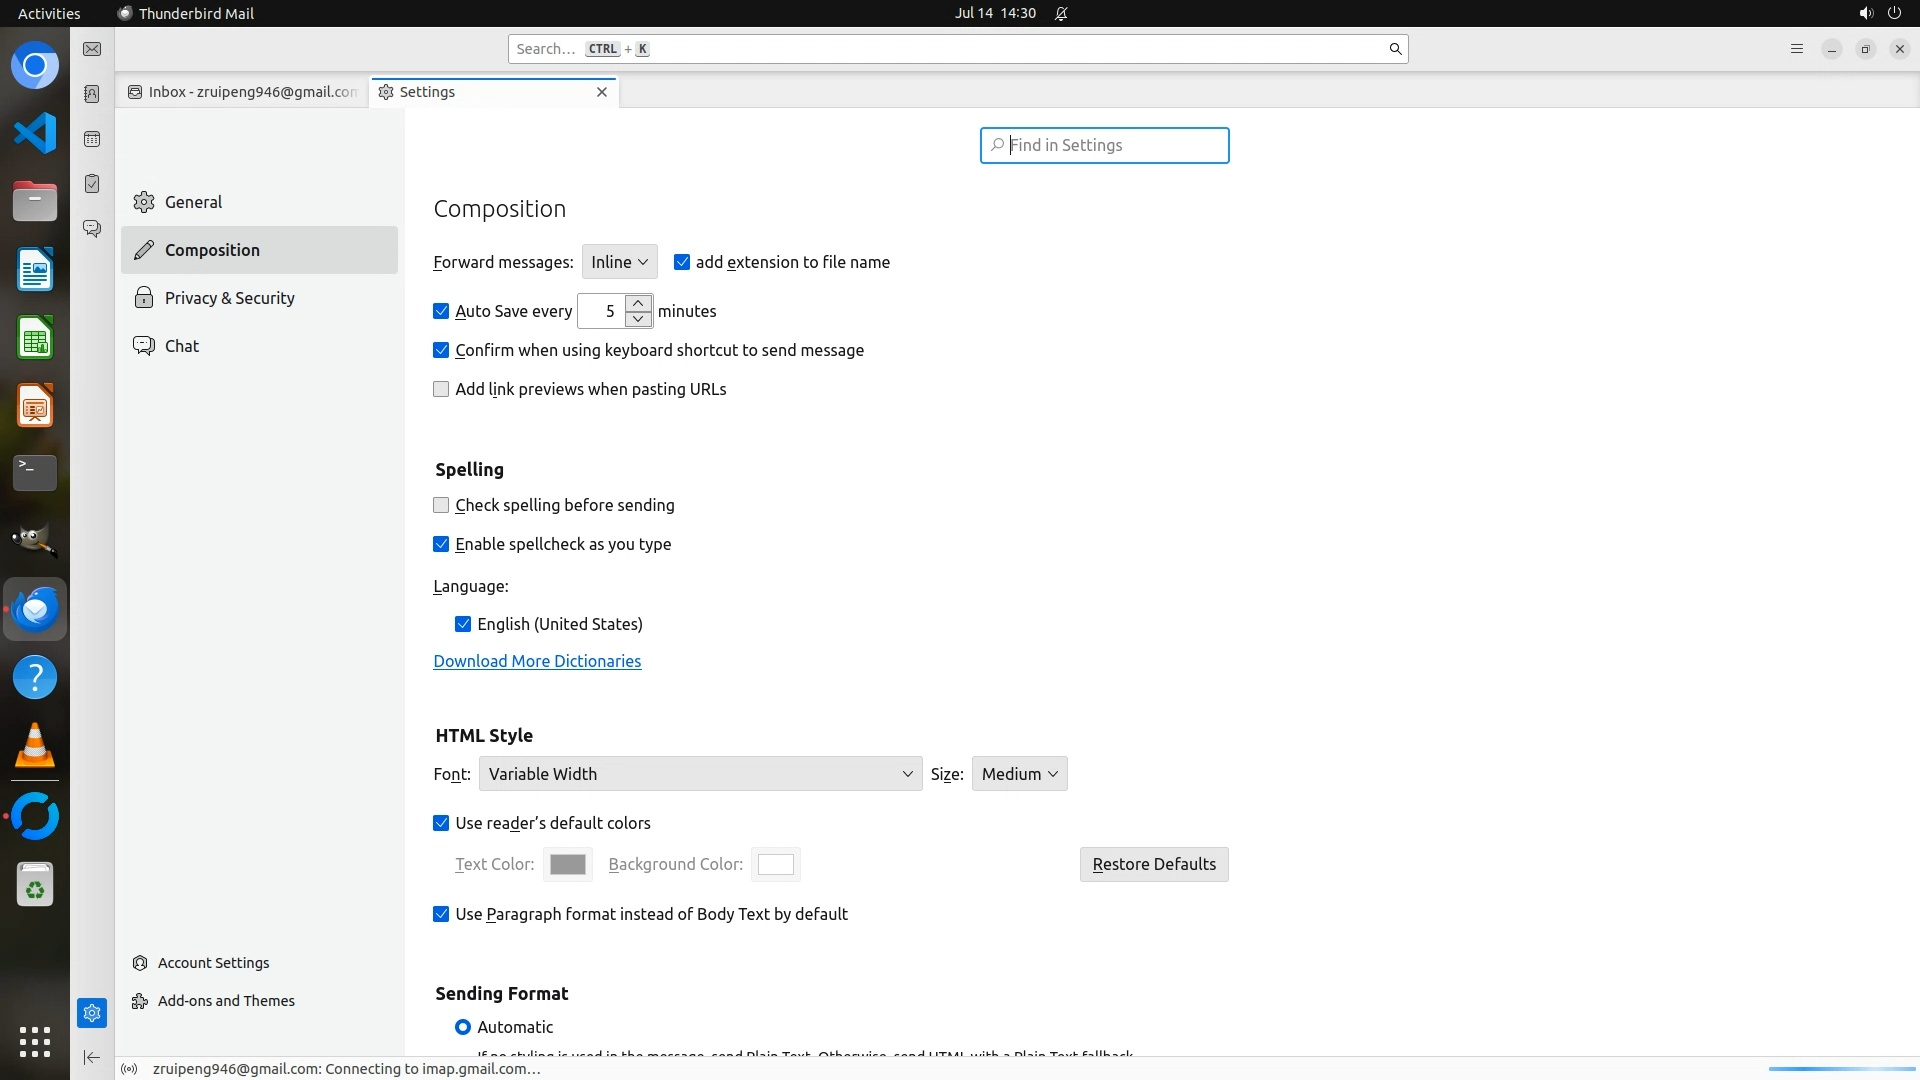Open the Forward messages Inline dropdown
This screenshot has height=1080, width=1920.
(x=619, y=263)
